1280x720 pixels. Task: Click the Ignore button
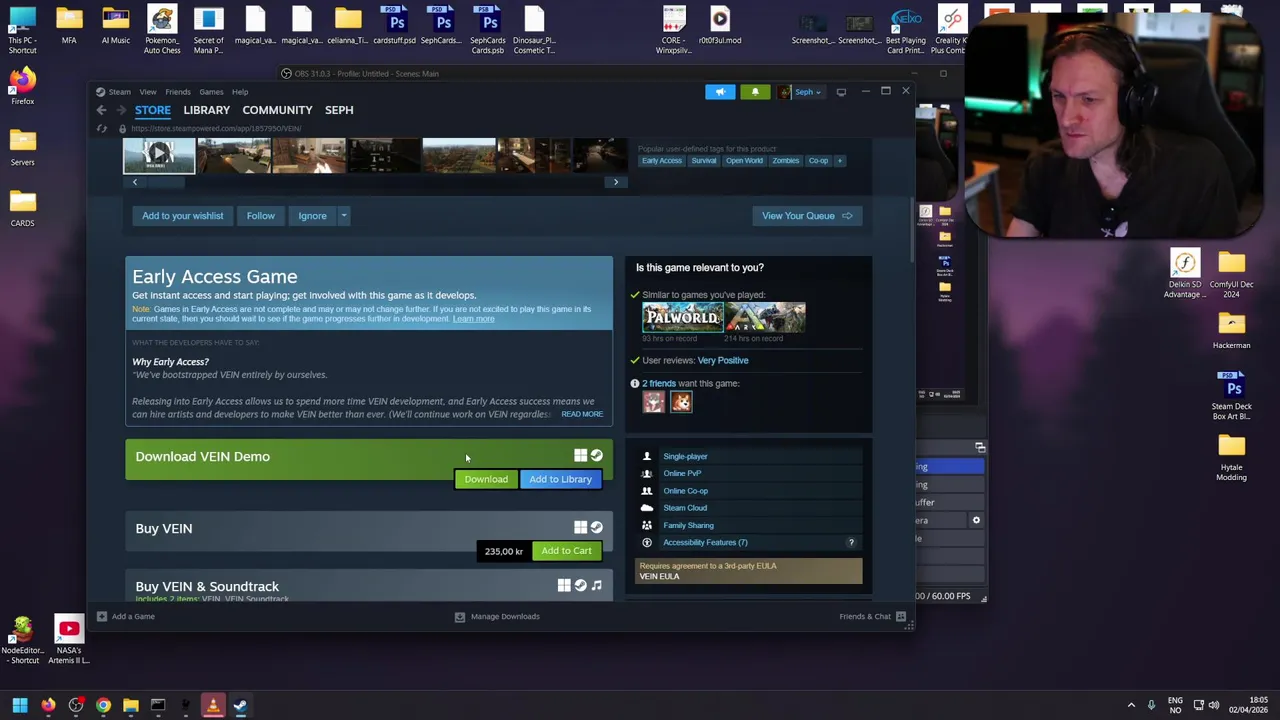point(312,216)
